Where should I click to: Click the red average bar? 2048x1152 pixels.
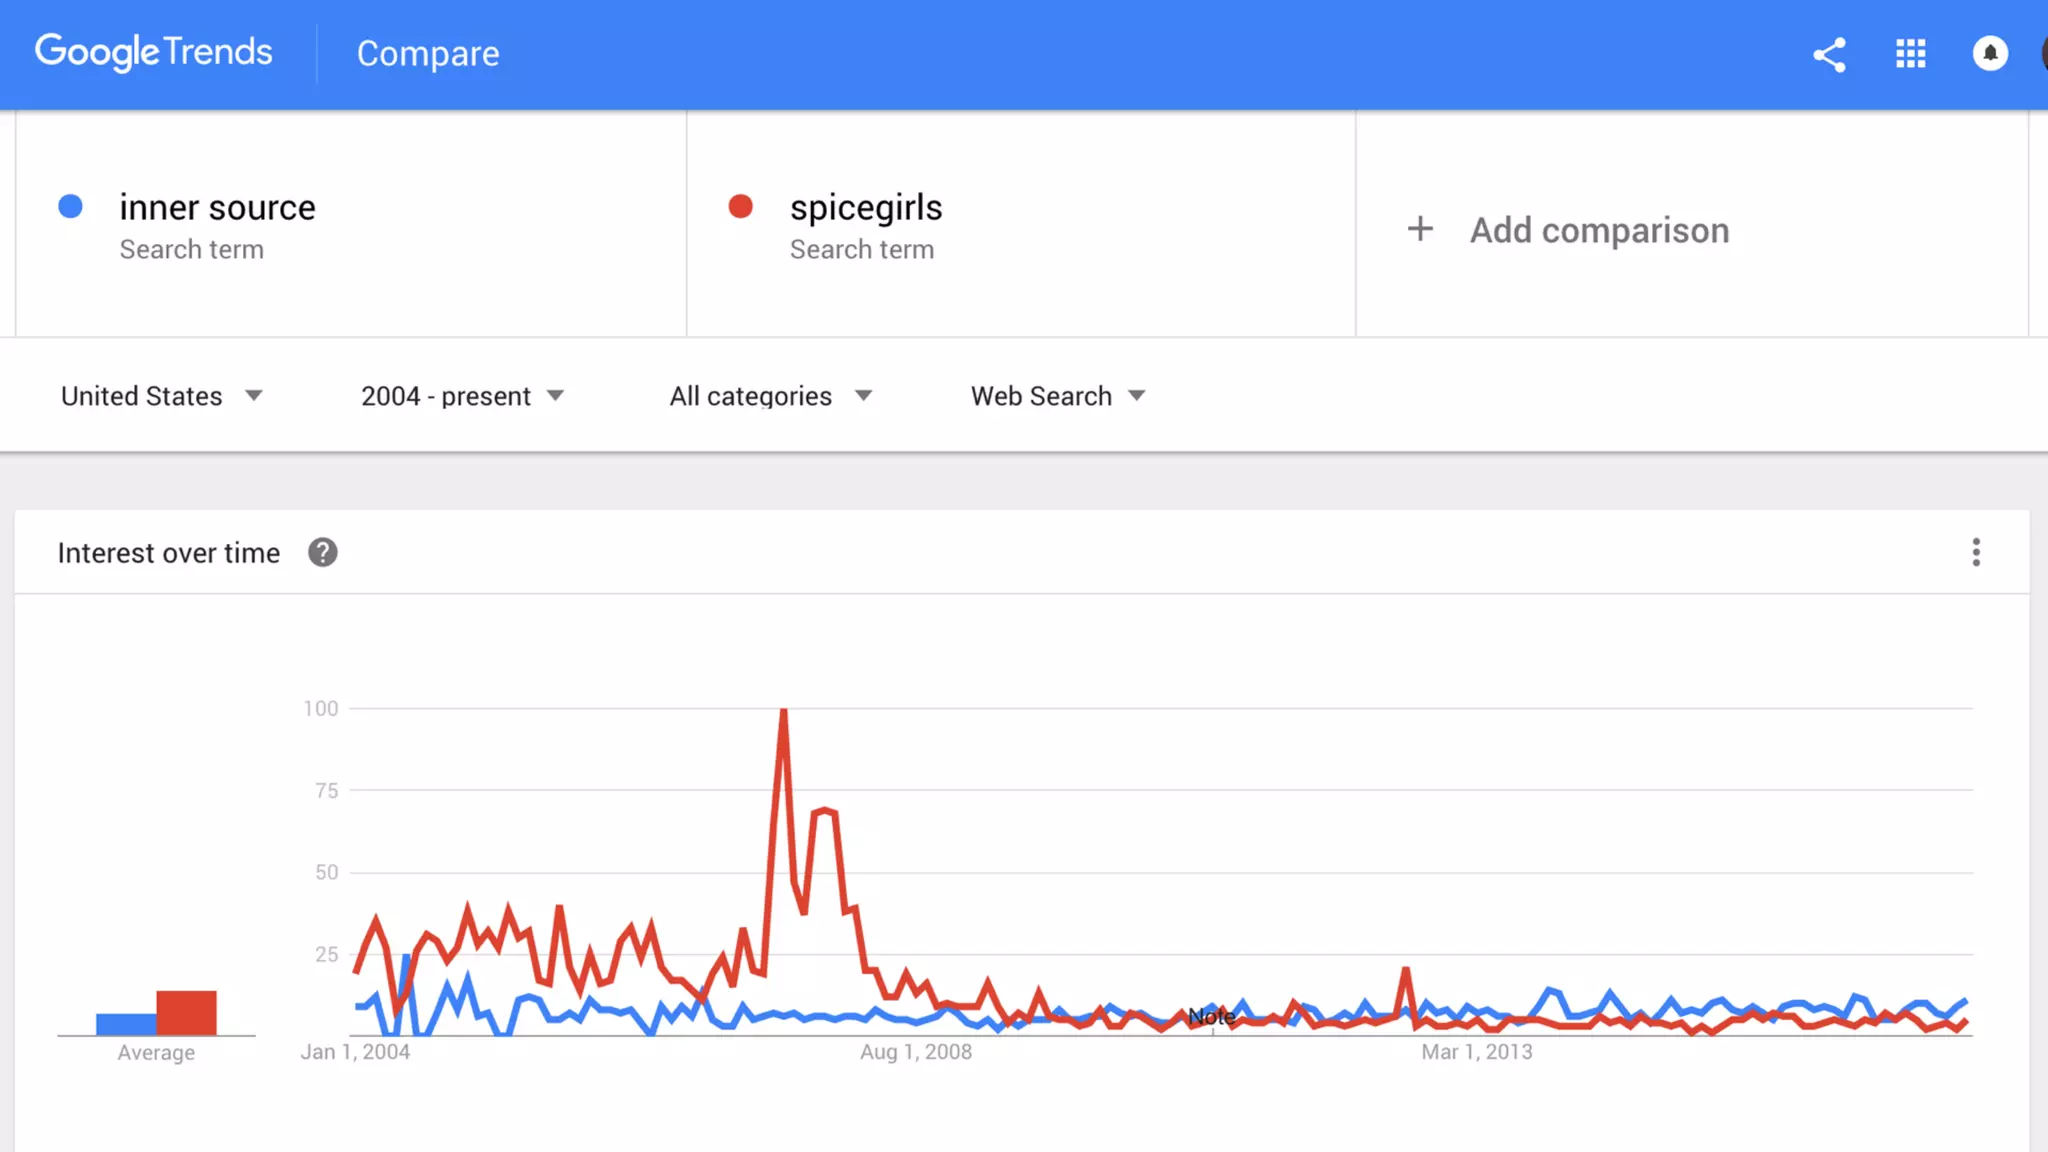pyautogui.click(x=186, y=1012)
